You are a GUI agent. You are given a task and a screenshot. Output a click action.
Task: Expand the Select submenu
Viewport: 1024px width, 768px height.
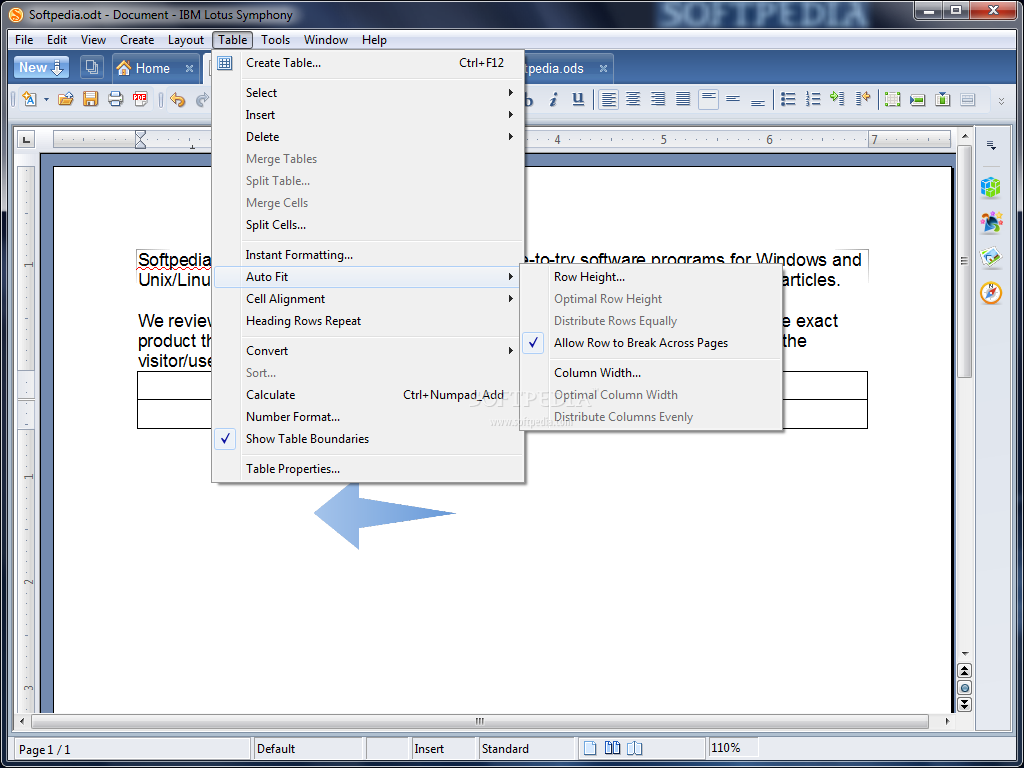point(368,93)
